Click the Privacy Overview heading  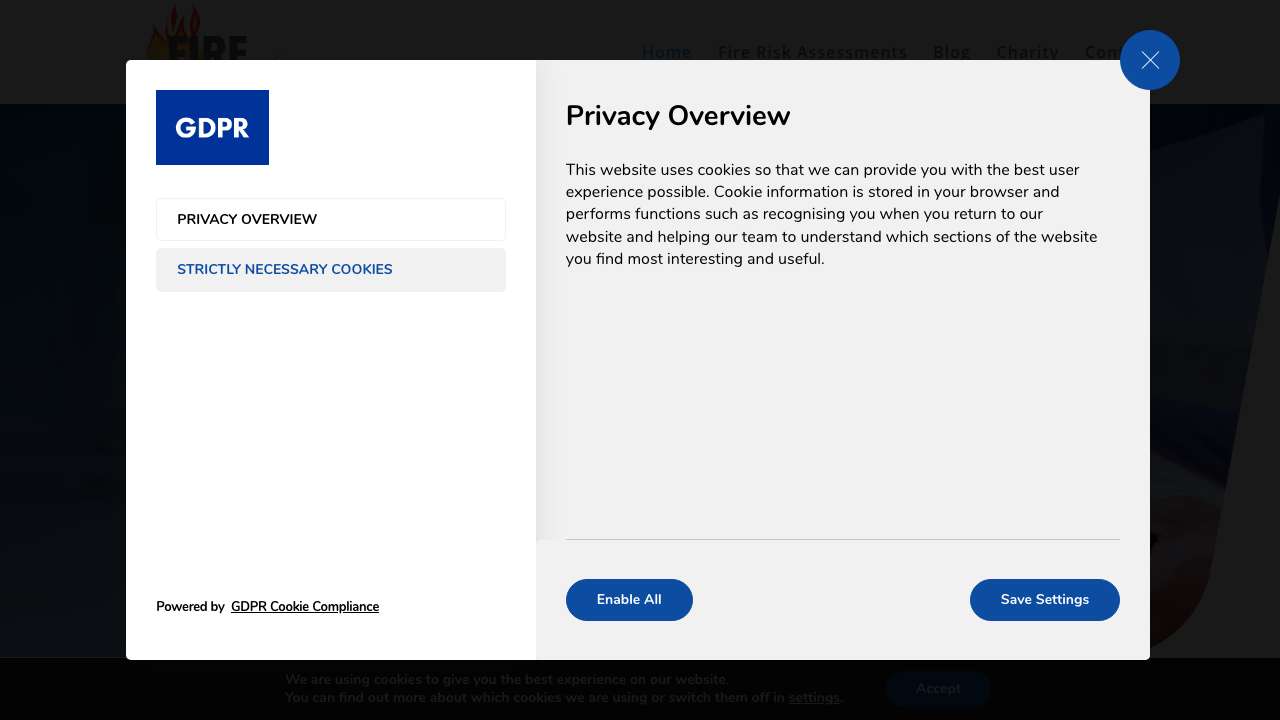[x=678, y=116]
